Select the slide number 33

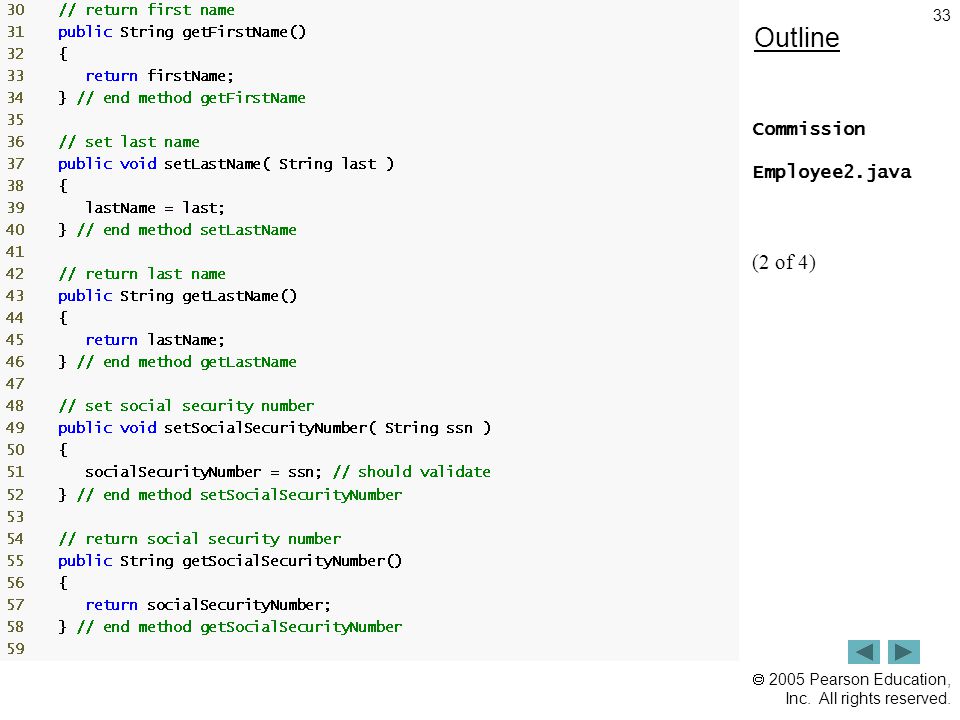tap(941, 15)
